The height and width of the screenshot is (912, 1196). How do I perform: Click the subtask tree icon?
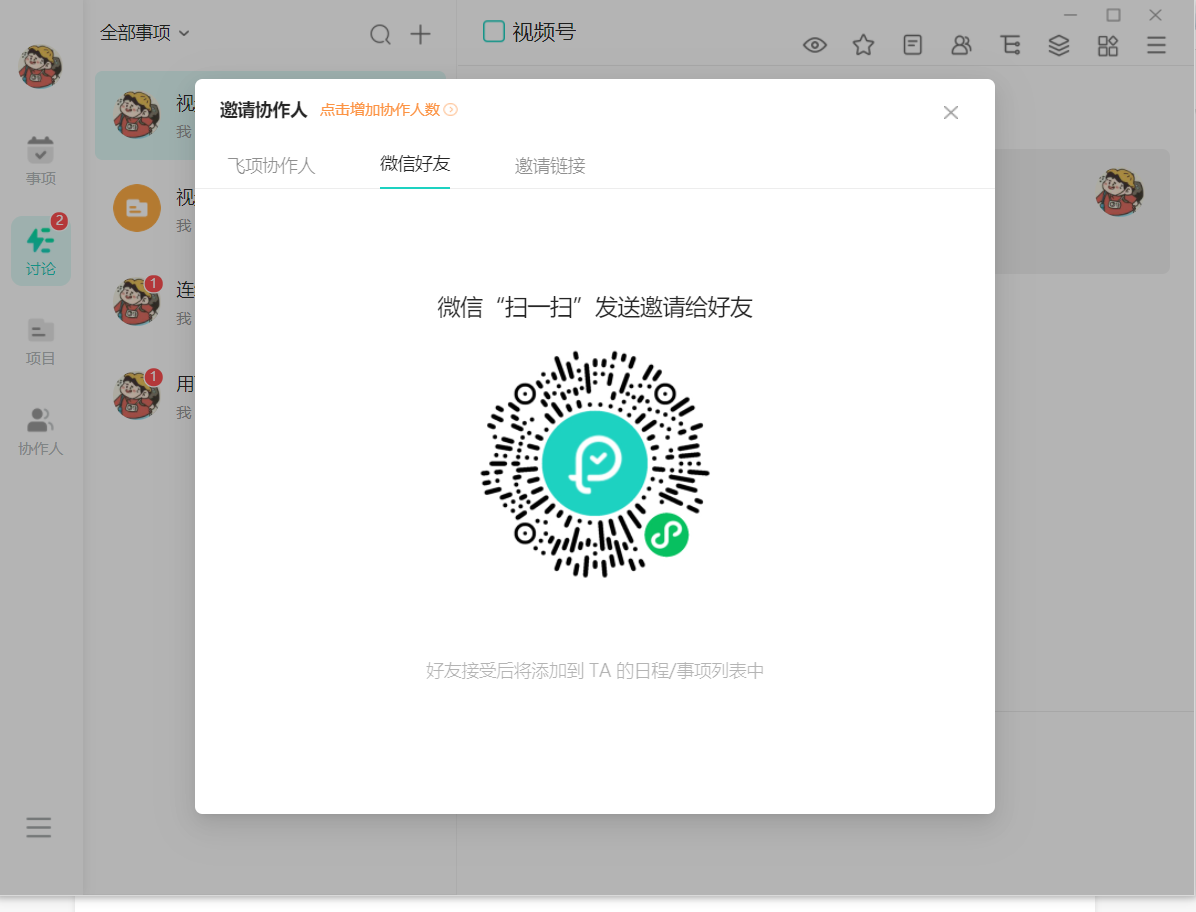(1011, 45)
